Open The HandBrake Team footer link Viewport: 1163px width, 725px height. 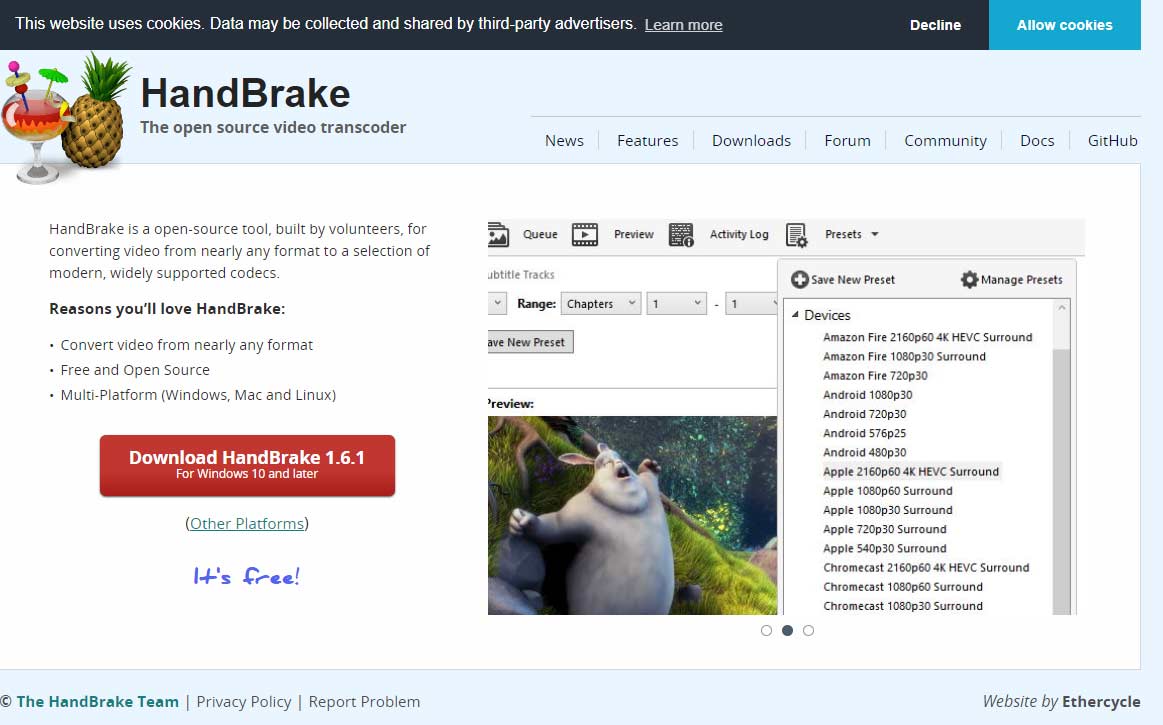point(97,701)
